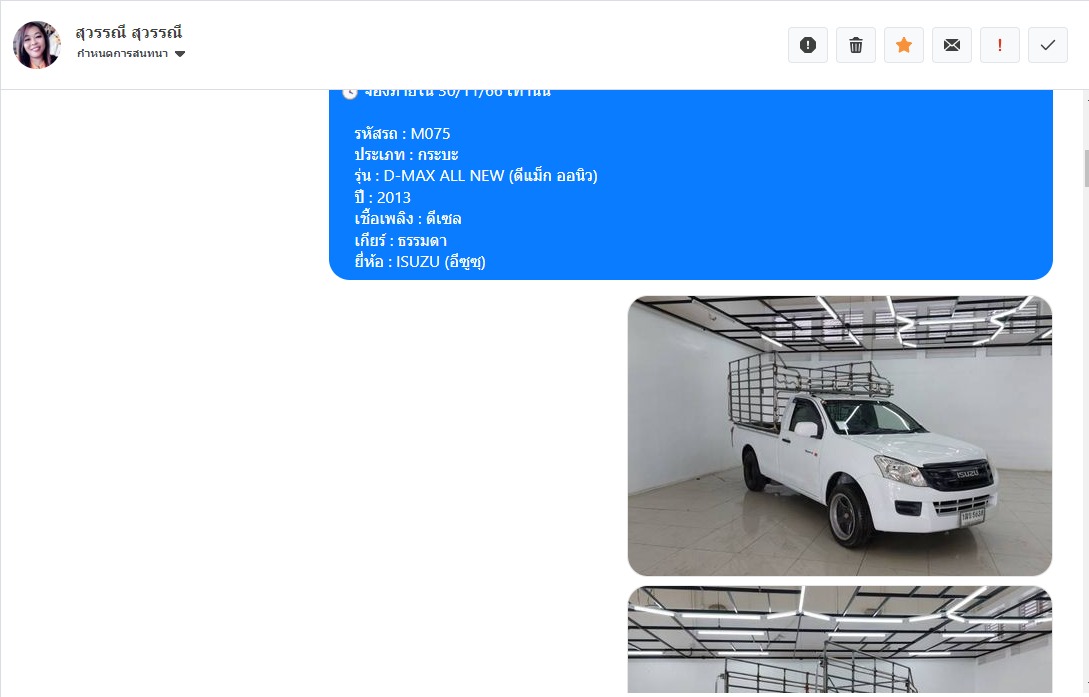Screen dimensions: 1089x697
Task: Open contact name สุวรรณี สุวรรณี
Action: pos(128,33)
